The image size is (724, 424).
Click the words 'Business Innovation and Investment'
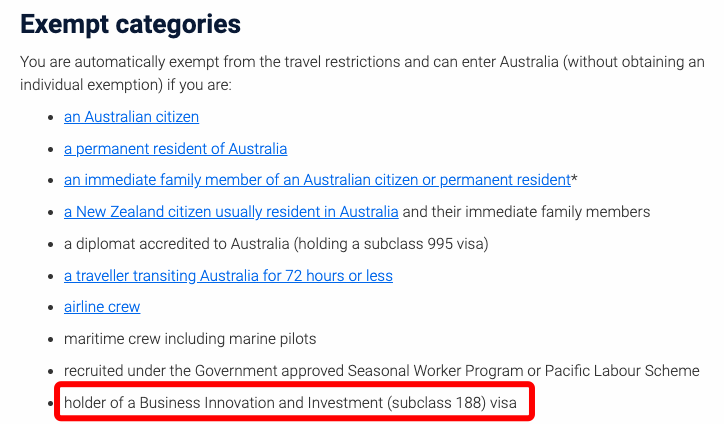point(261,403)
